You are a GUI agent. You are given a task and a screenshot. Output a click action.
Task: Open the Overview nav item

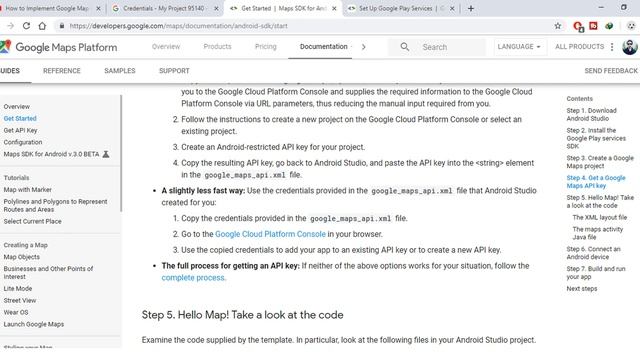pos(166,47)
